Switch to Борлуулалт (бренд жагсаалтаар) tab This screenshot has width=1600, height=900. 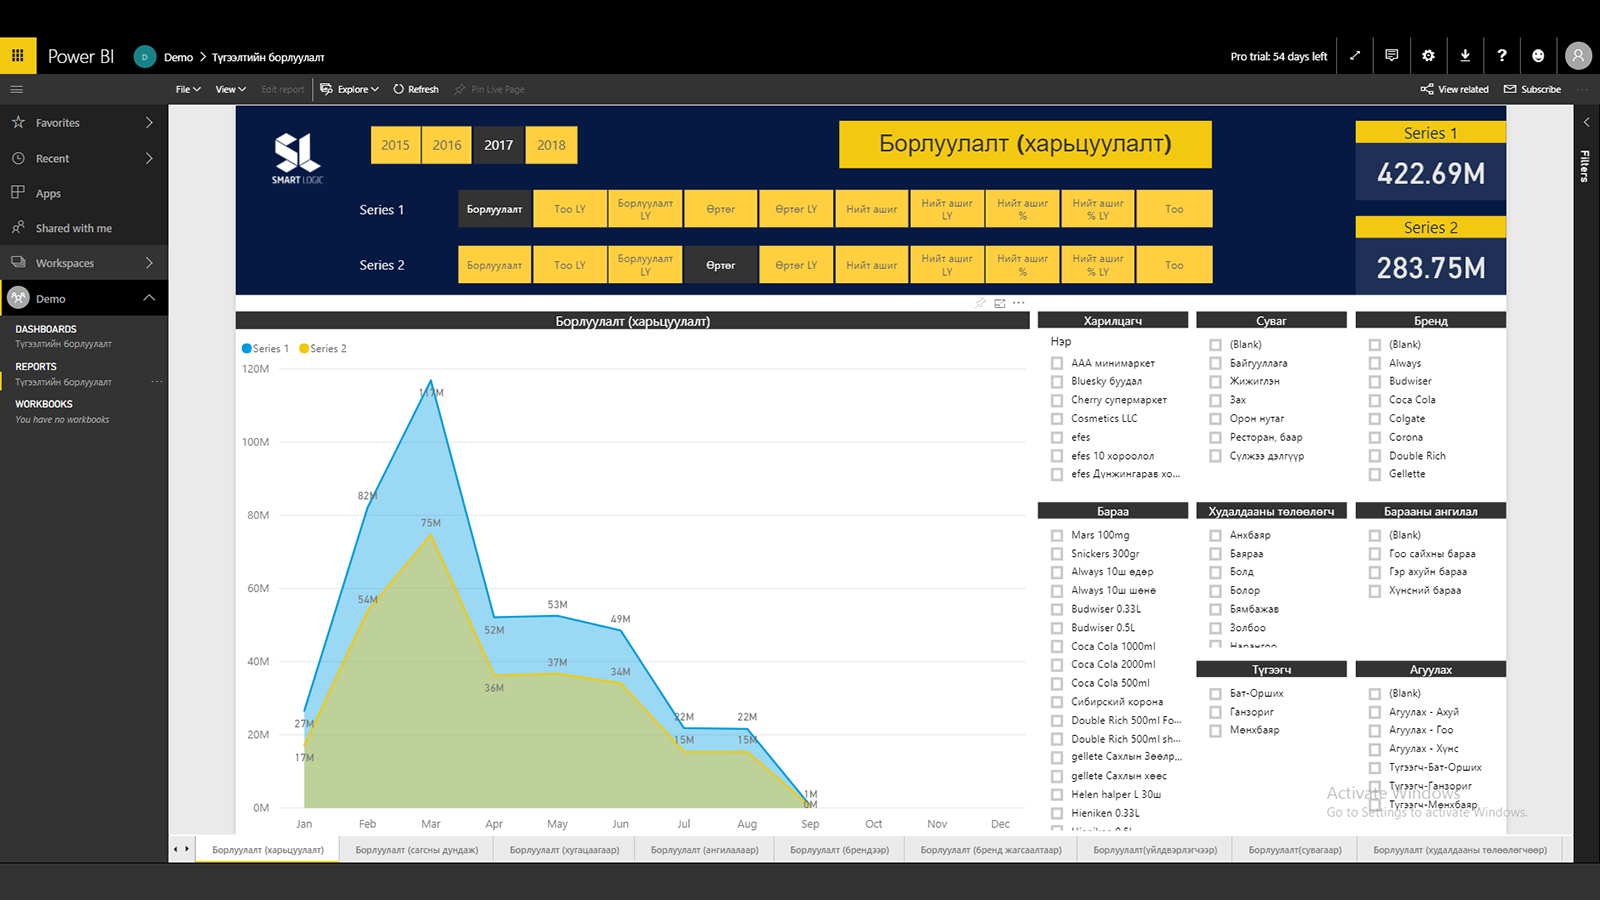coord(991,850)
